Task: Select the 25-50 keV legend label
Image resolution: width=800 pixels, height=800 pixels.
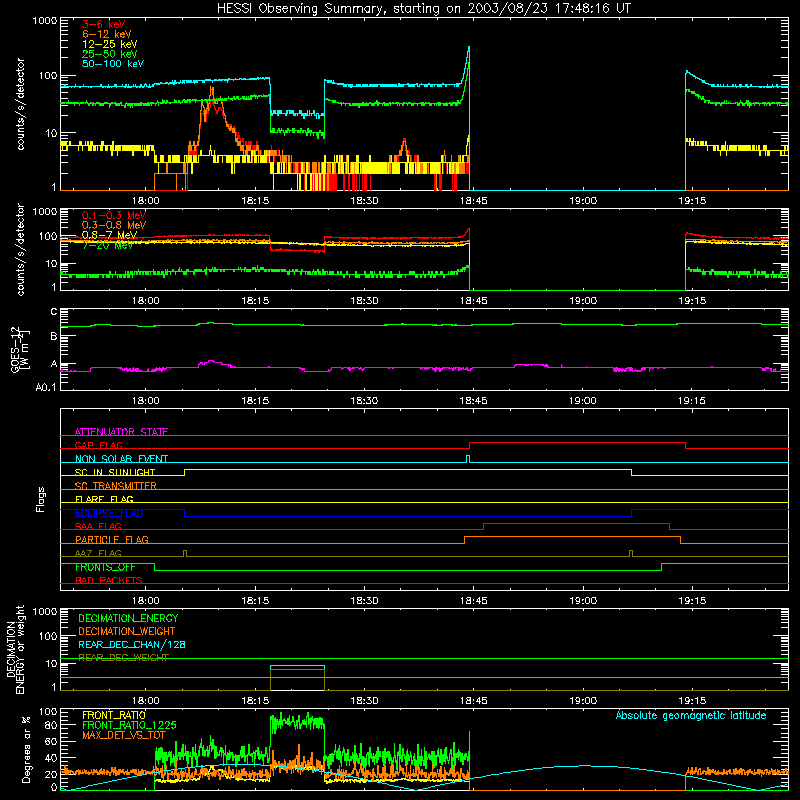Action: [110, 54]
